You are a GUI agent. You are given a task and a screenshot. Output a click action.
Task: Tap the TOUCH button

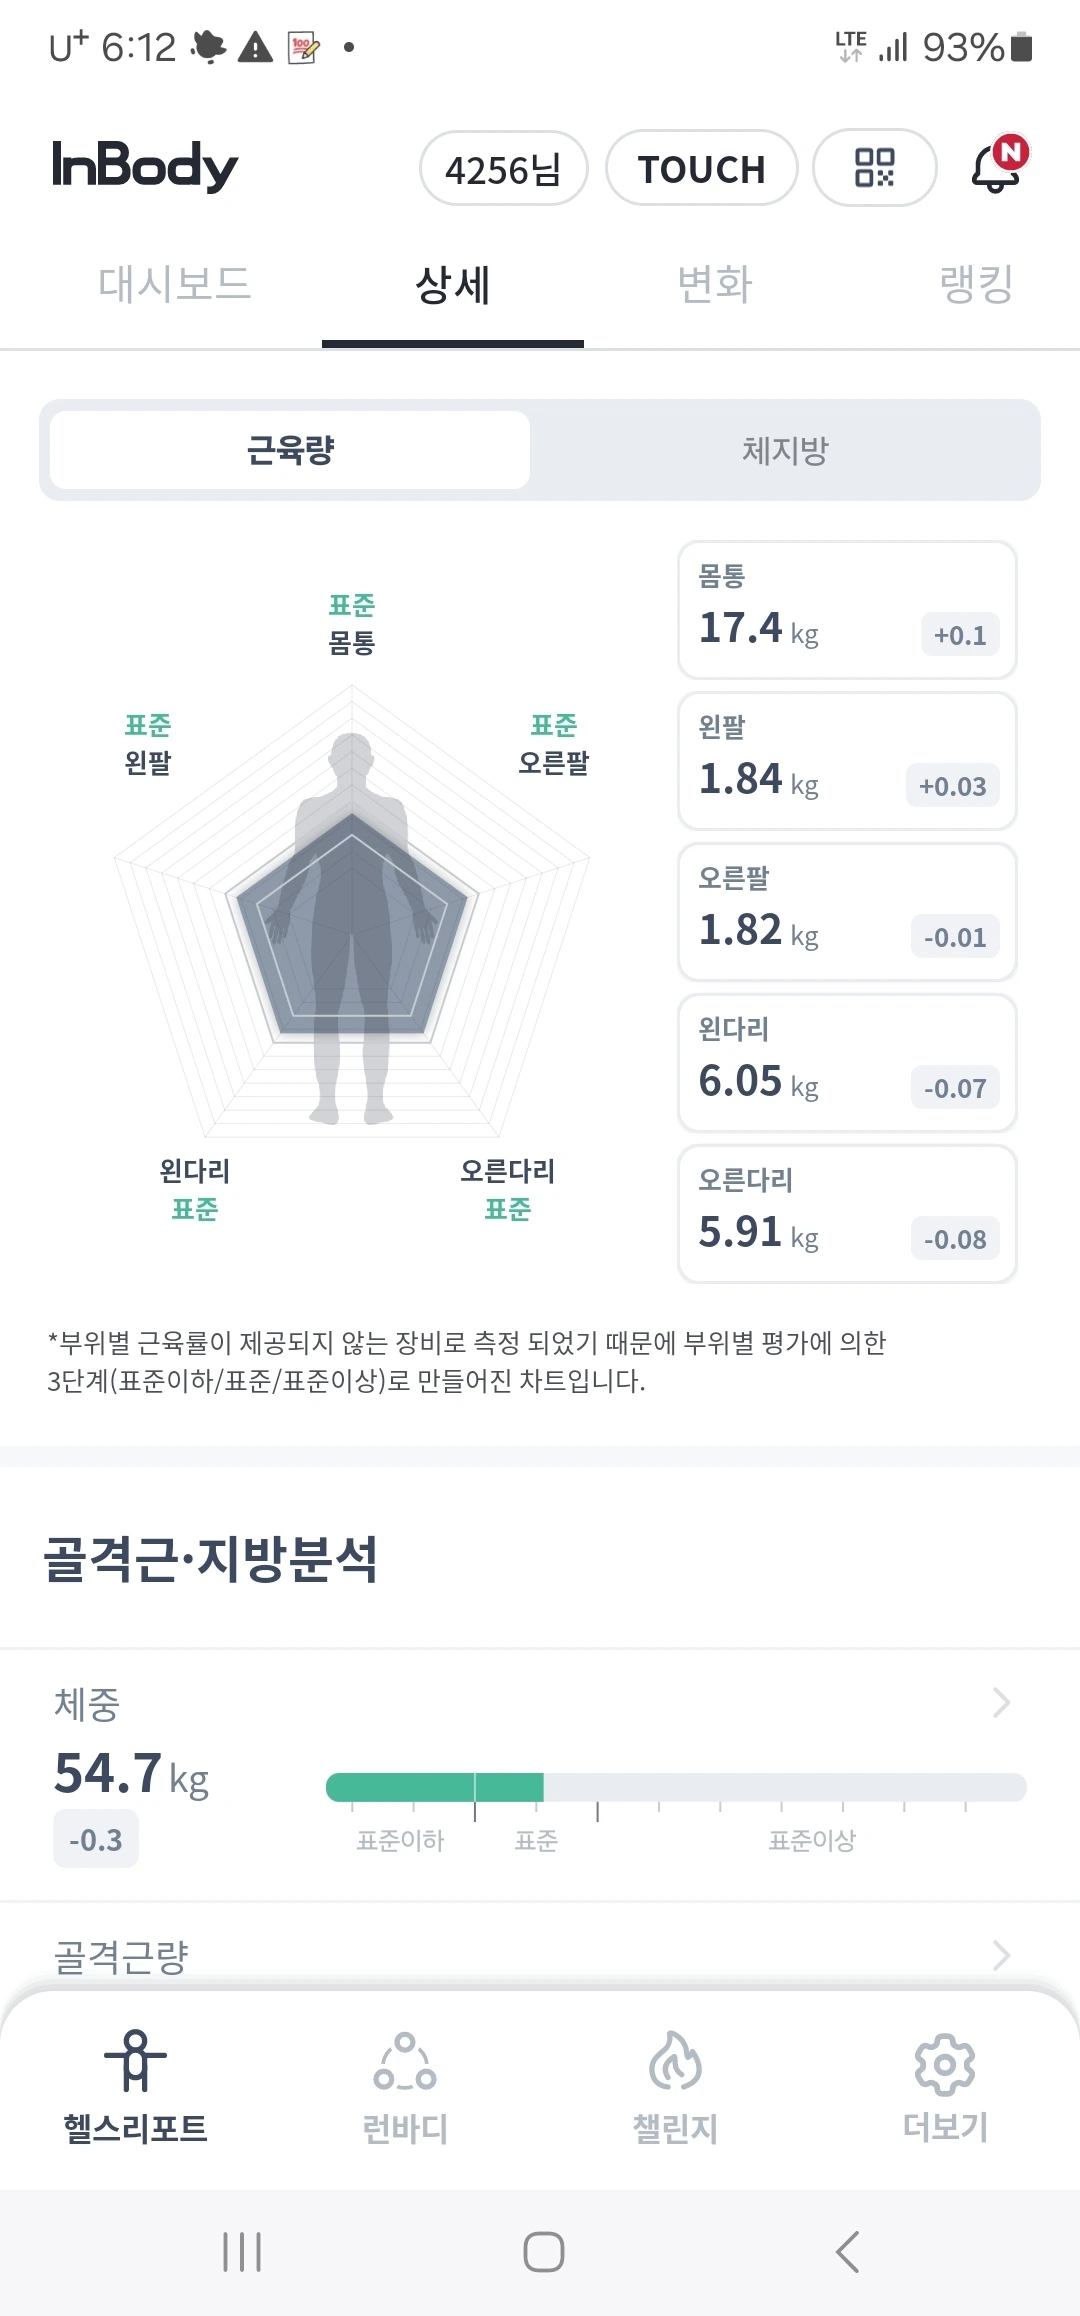point(702,168)
